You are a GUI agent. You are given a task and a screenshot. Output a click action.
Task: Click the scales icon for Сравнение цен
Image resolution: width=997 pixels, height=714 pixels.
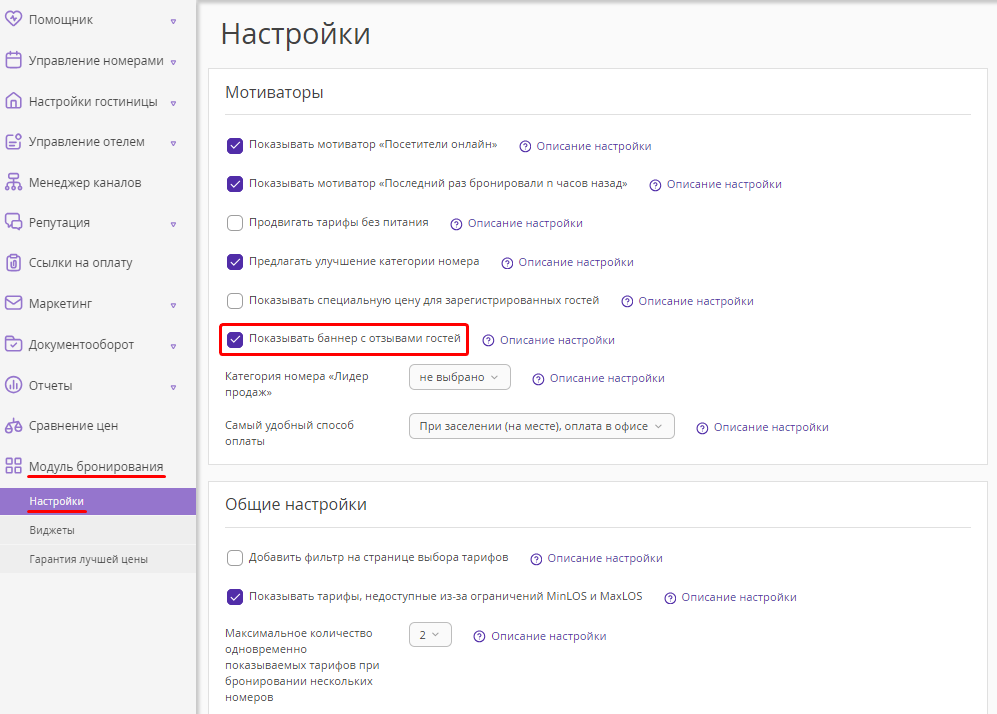click(13, 425)
